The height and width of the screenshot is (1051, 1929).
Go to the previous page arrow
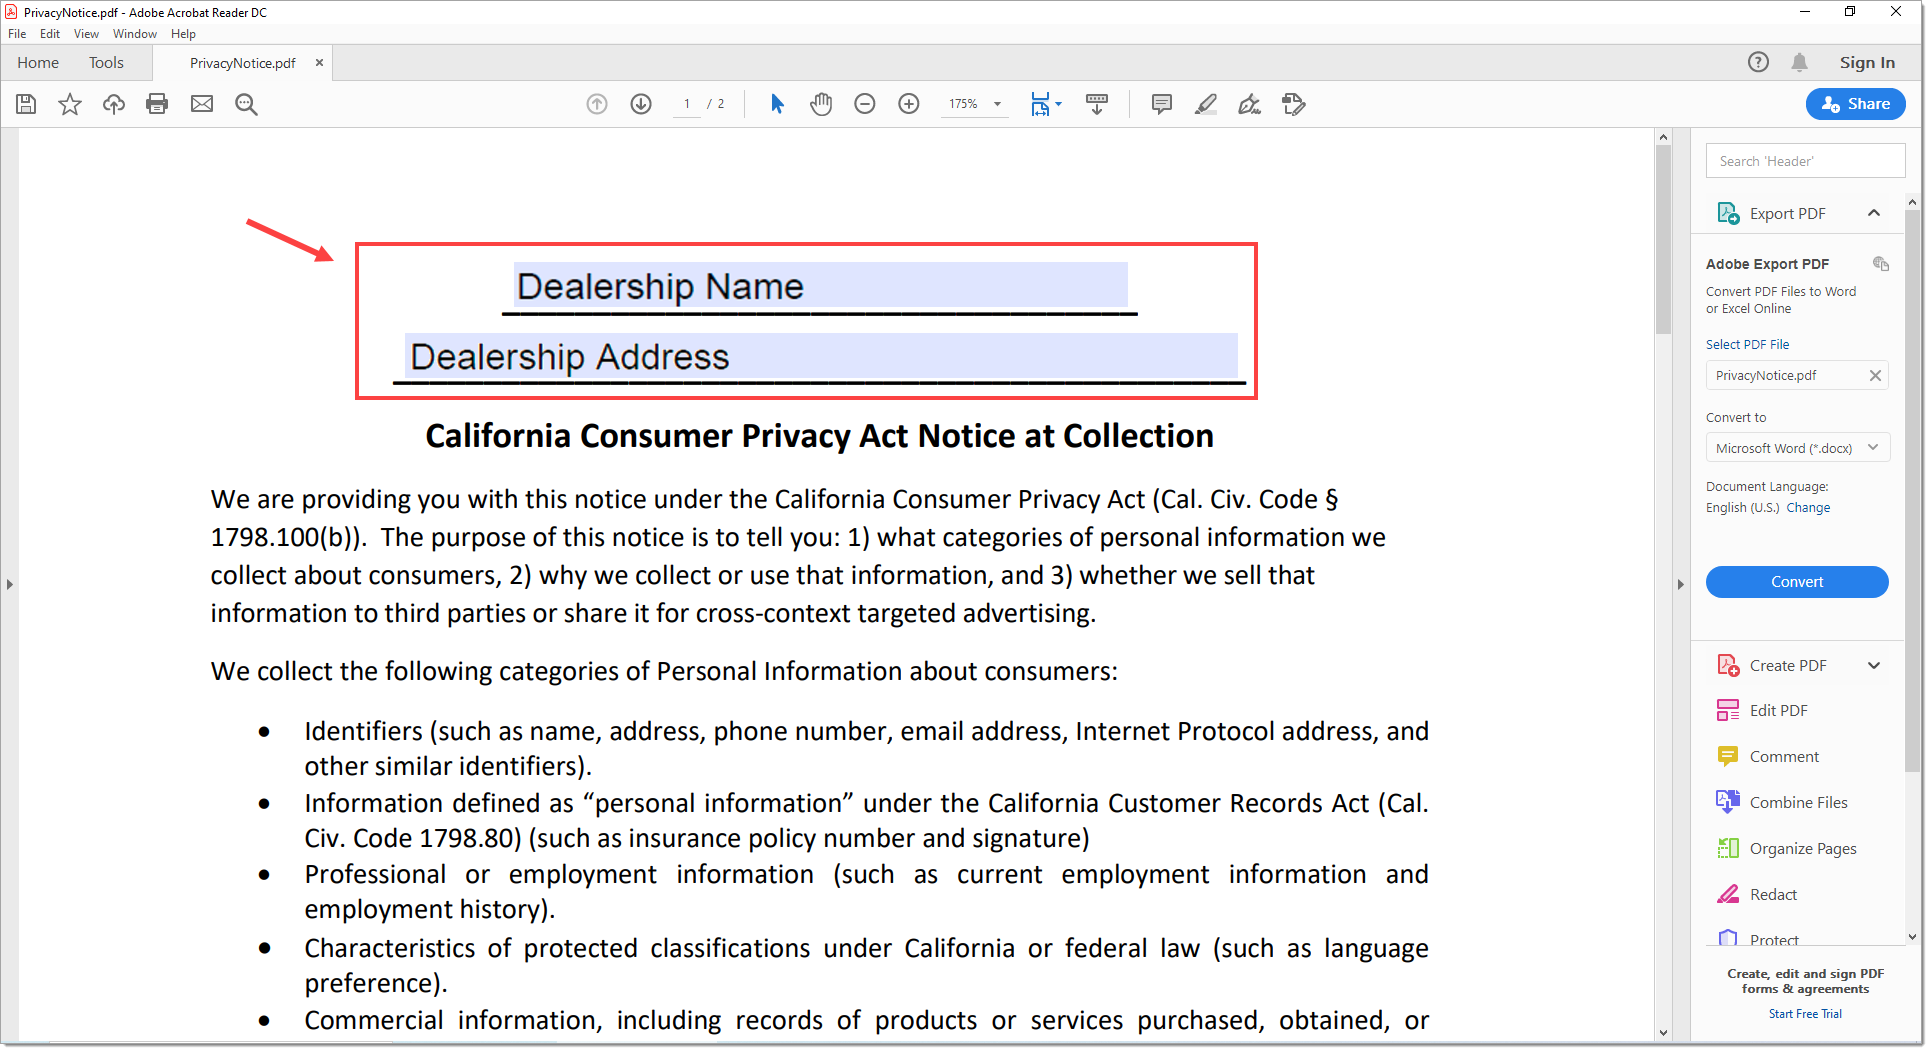tap(597, 104)
